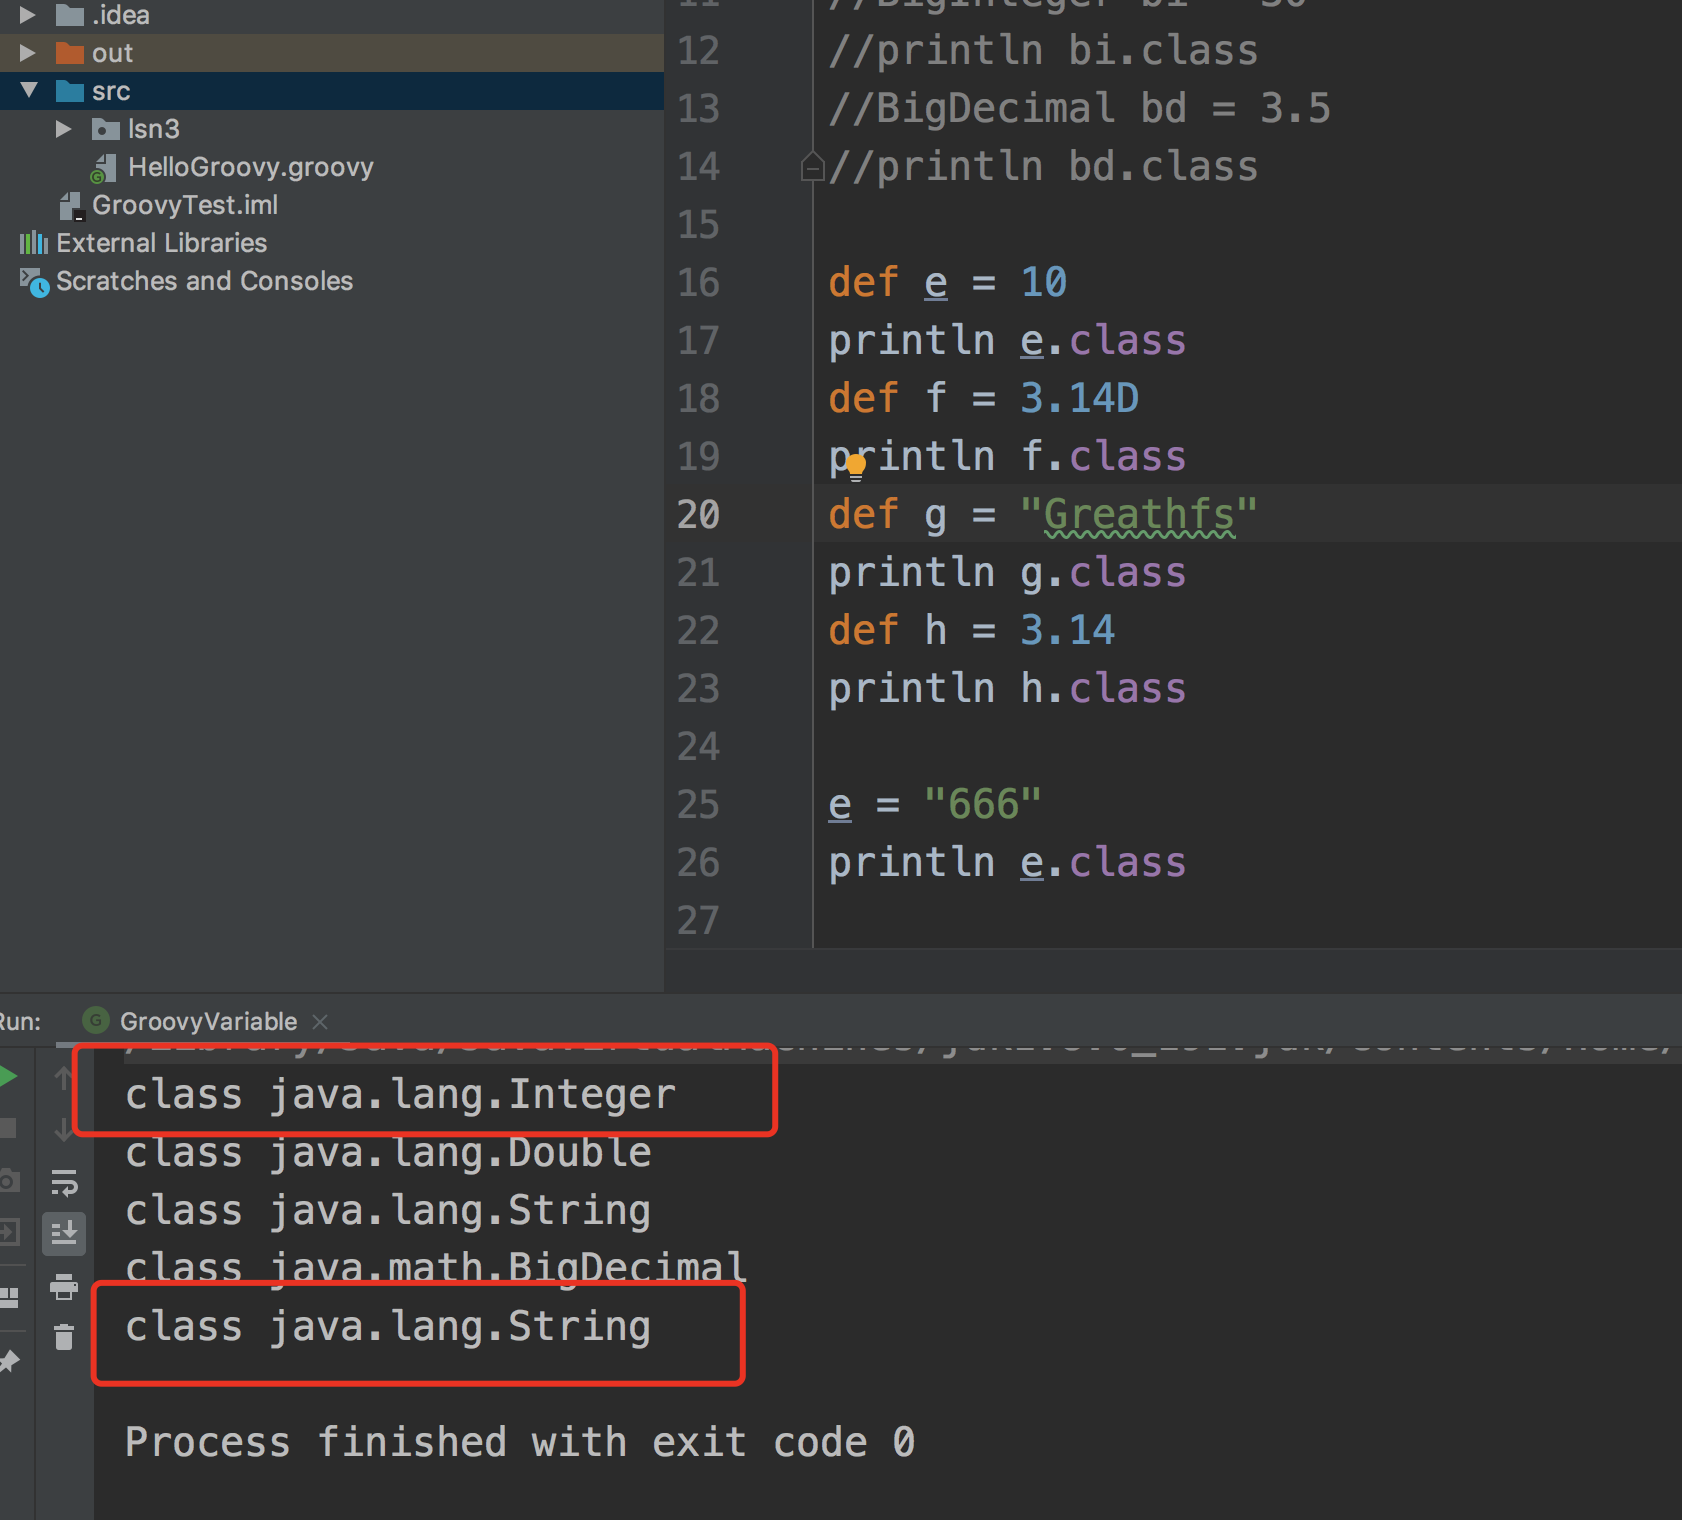Viewport: 1682px width, 1520px height.
Task: Select the out folder in project tree
Action: click(112, 53)
